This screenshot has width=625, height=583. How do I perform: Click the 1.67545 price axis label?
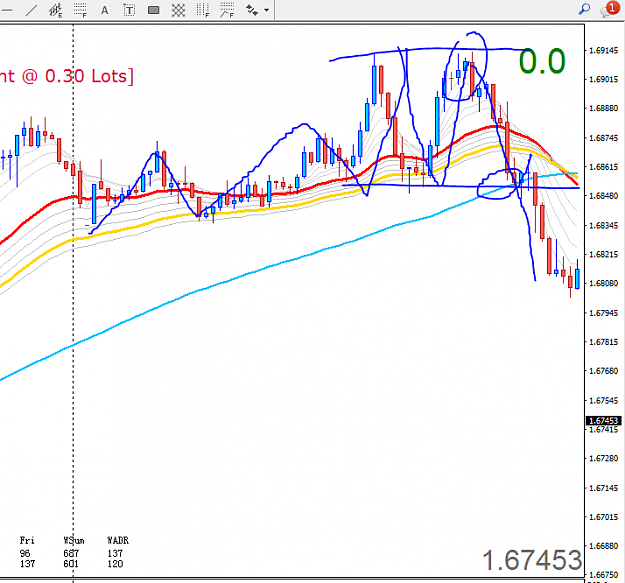click(x=603, y=400)
